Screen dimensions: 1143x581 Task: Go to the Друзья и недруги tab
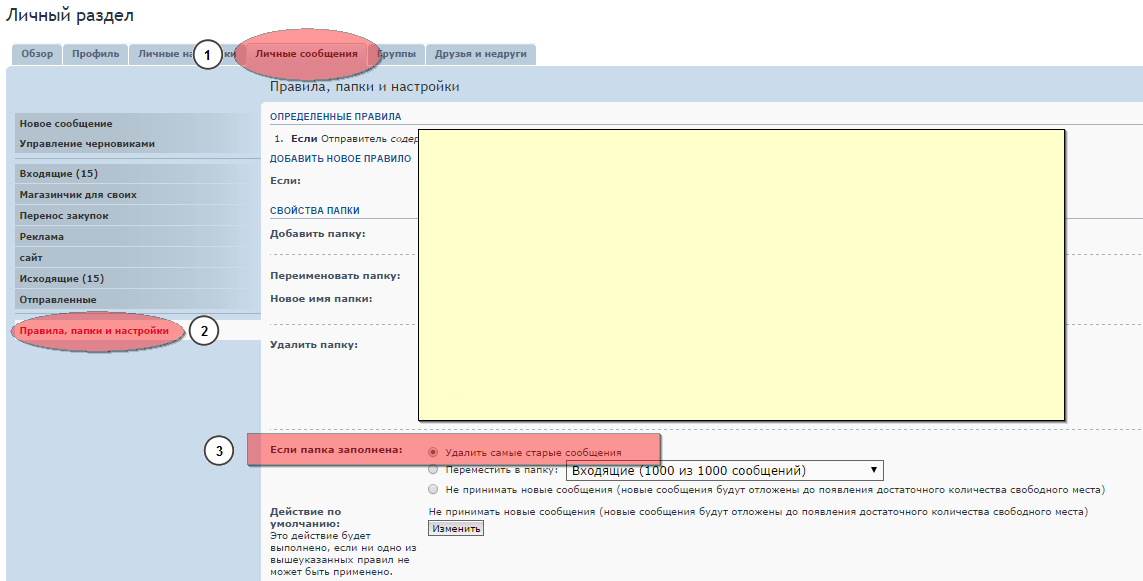coord(480,54)
